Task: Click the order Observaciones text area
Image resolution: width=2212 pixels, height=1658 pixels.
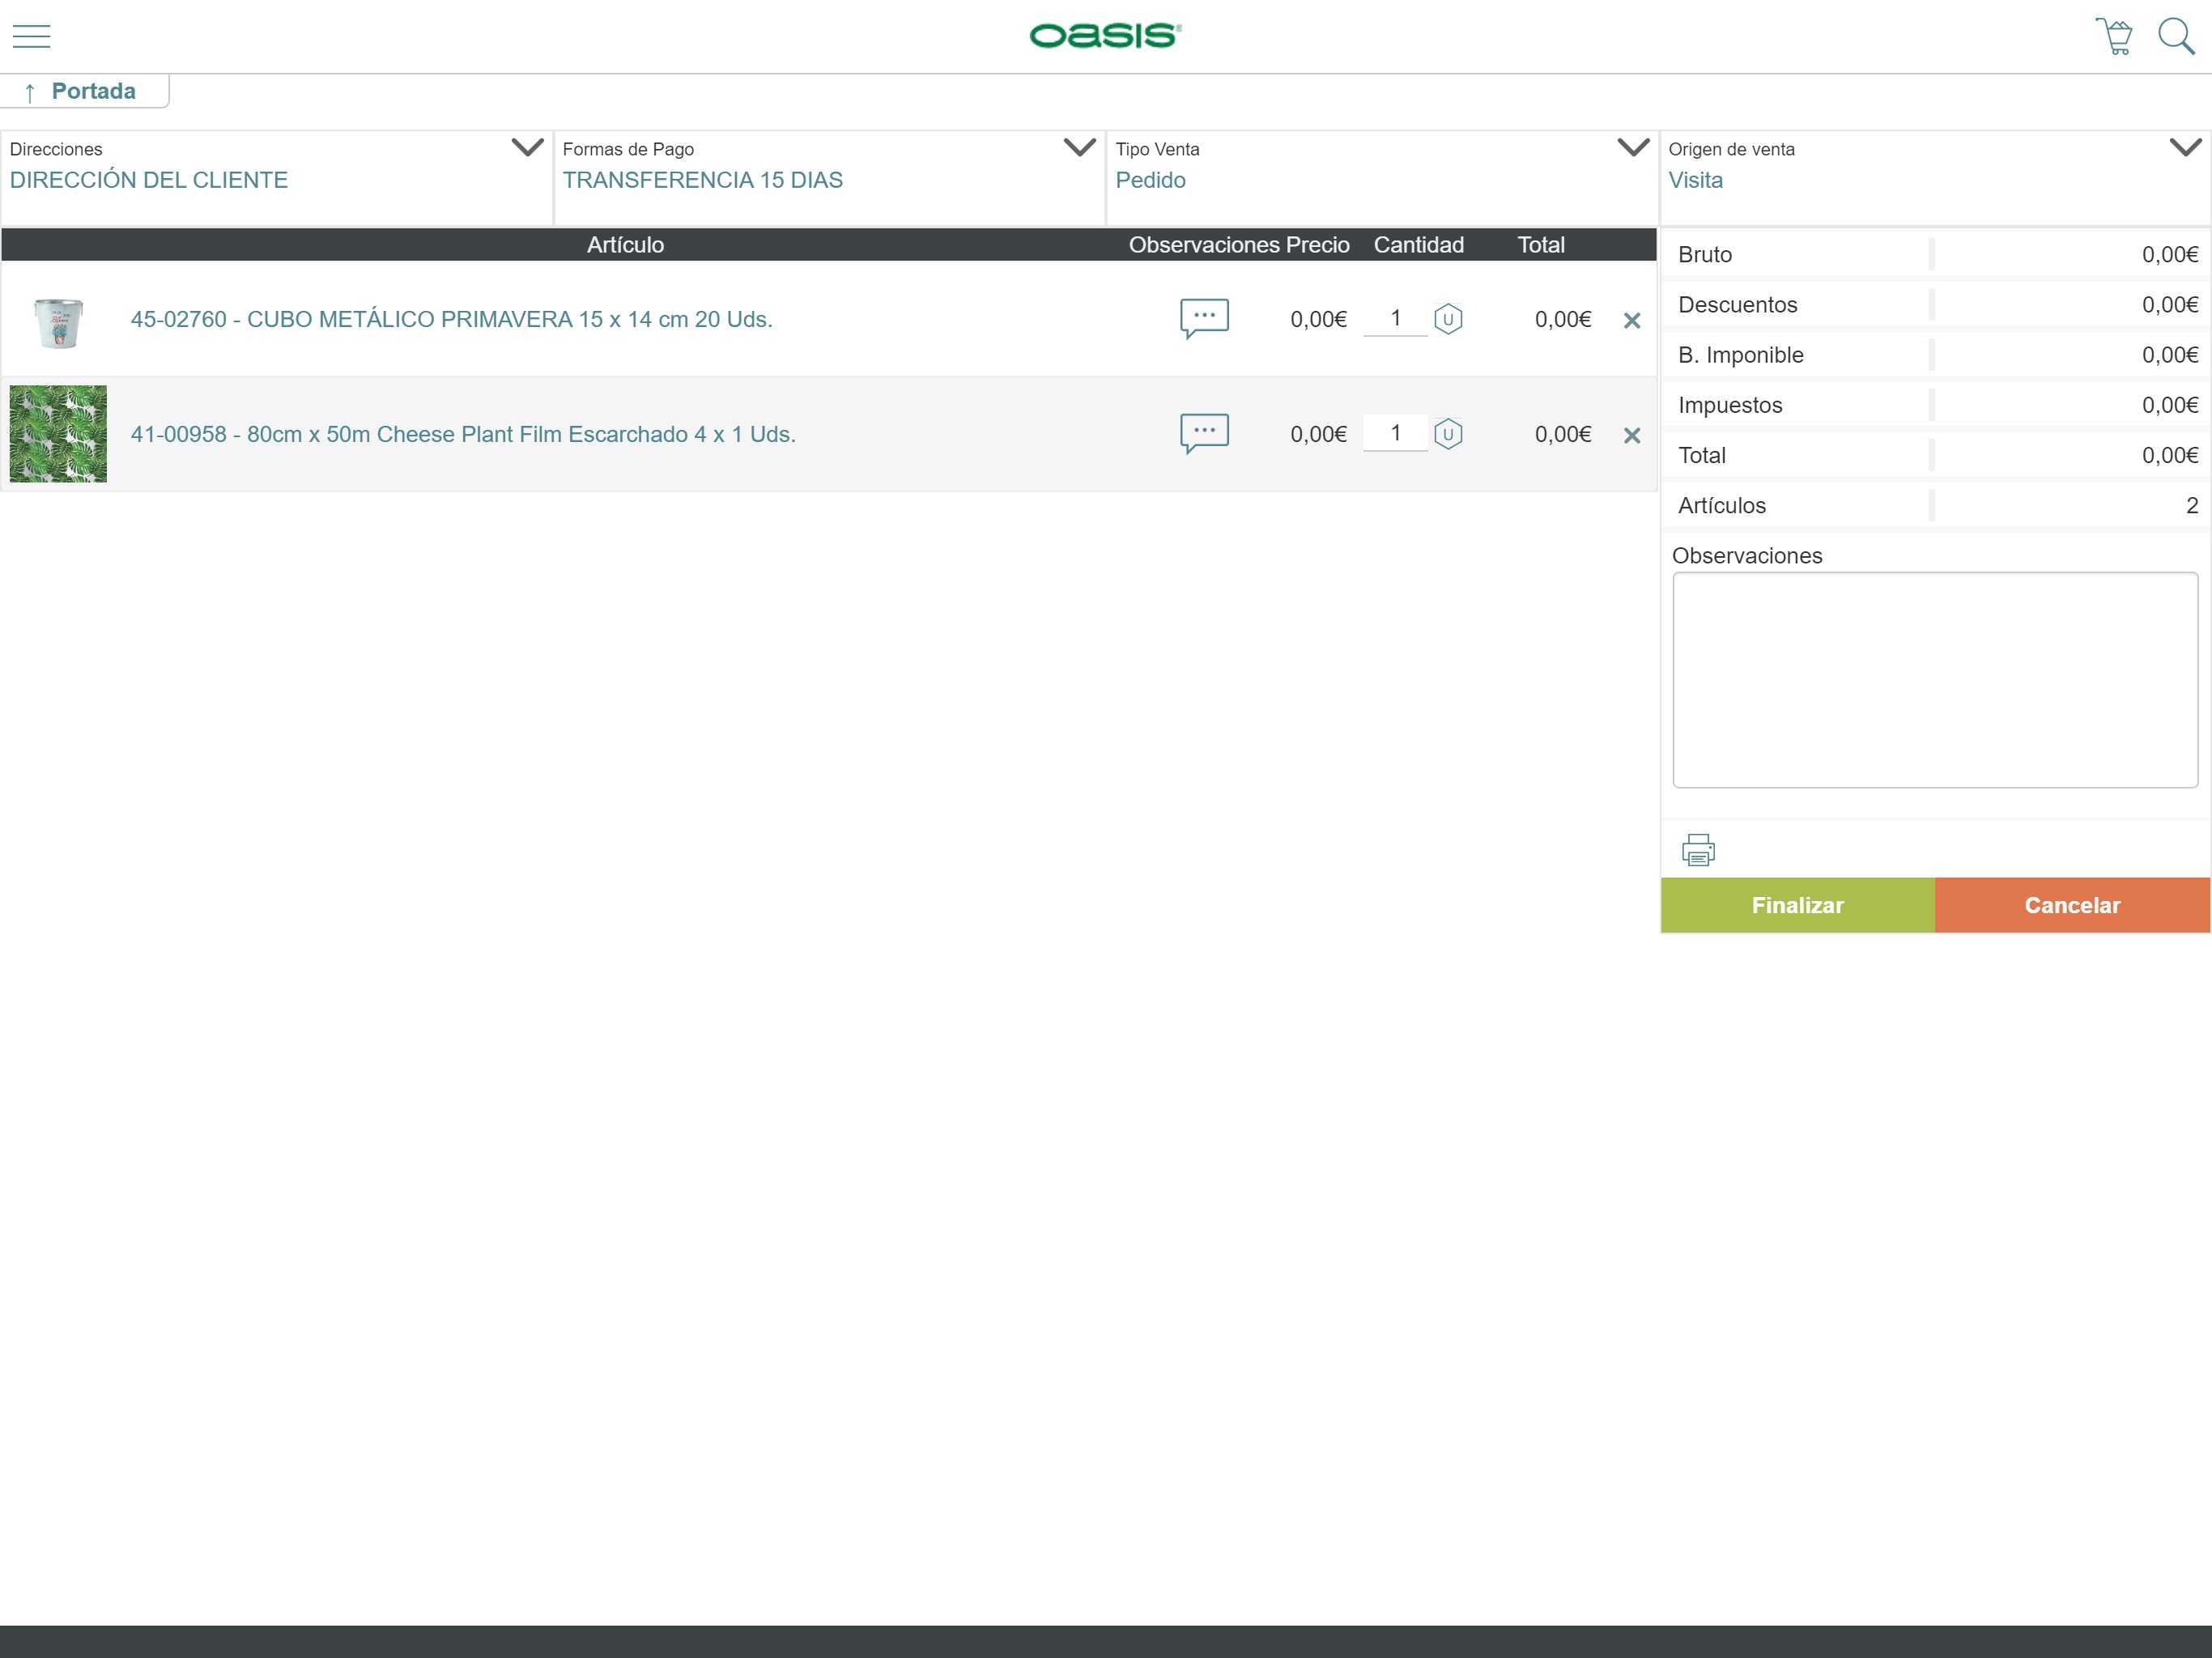Action: (x=1934, y=680)
